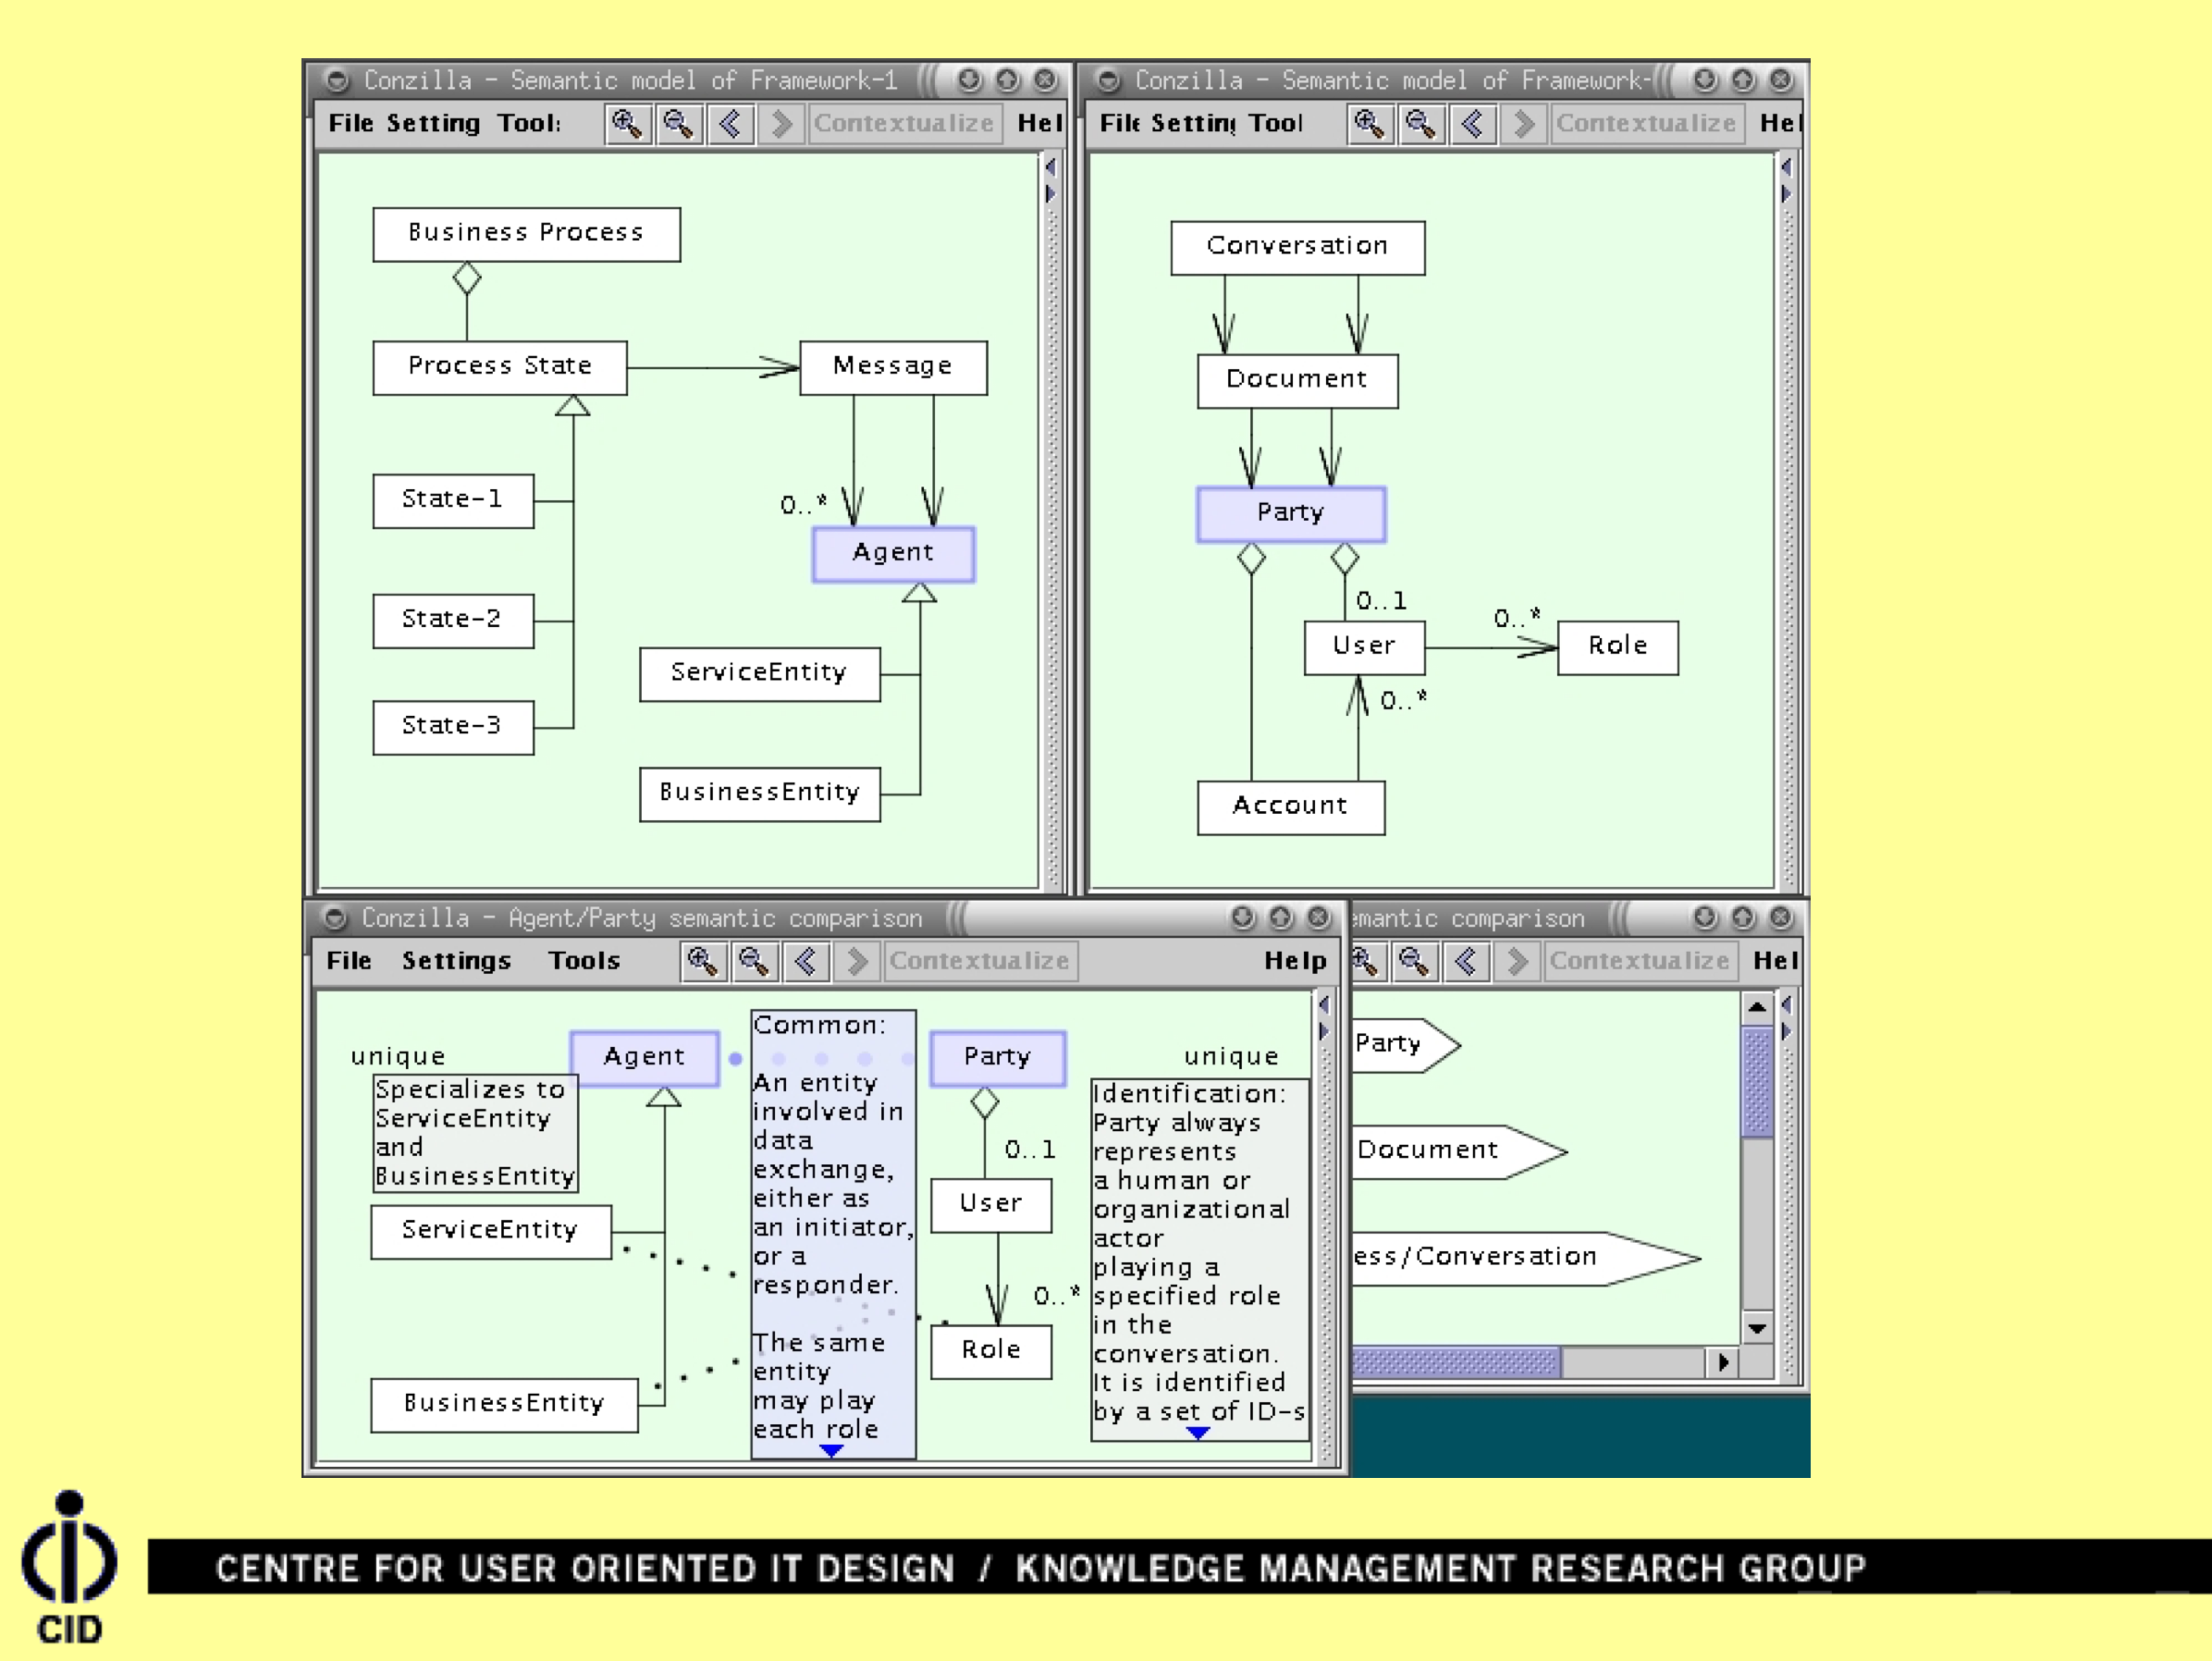Click zoom out magnifier in Agent/Party comparison window

(x=754, y=961)
